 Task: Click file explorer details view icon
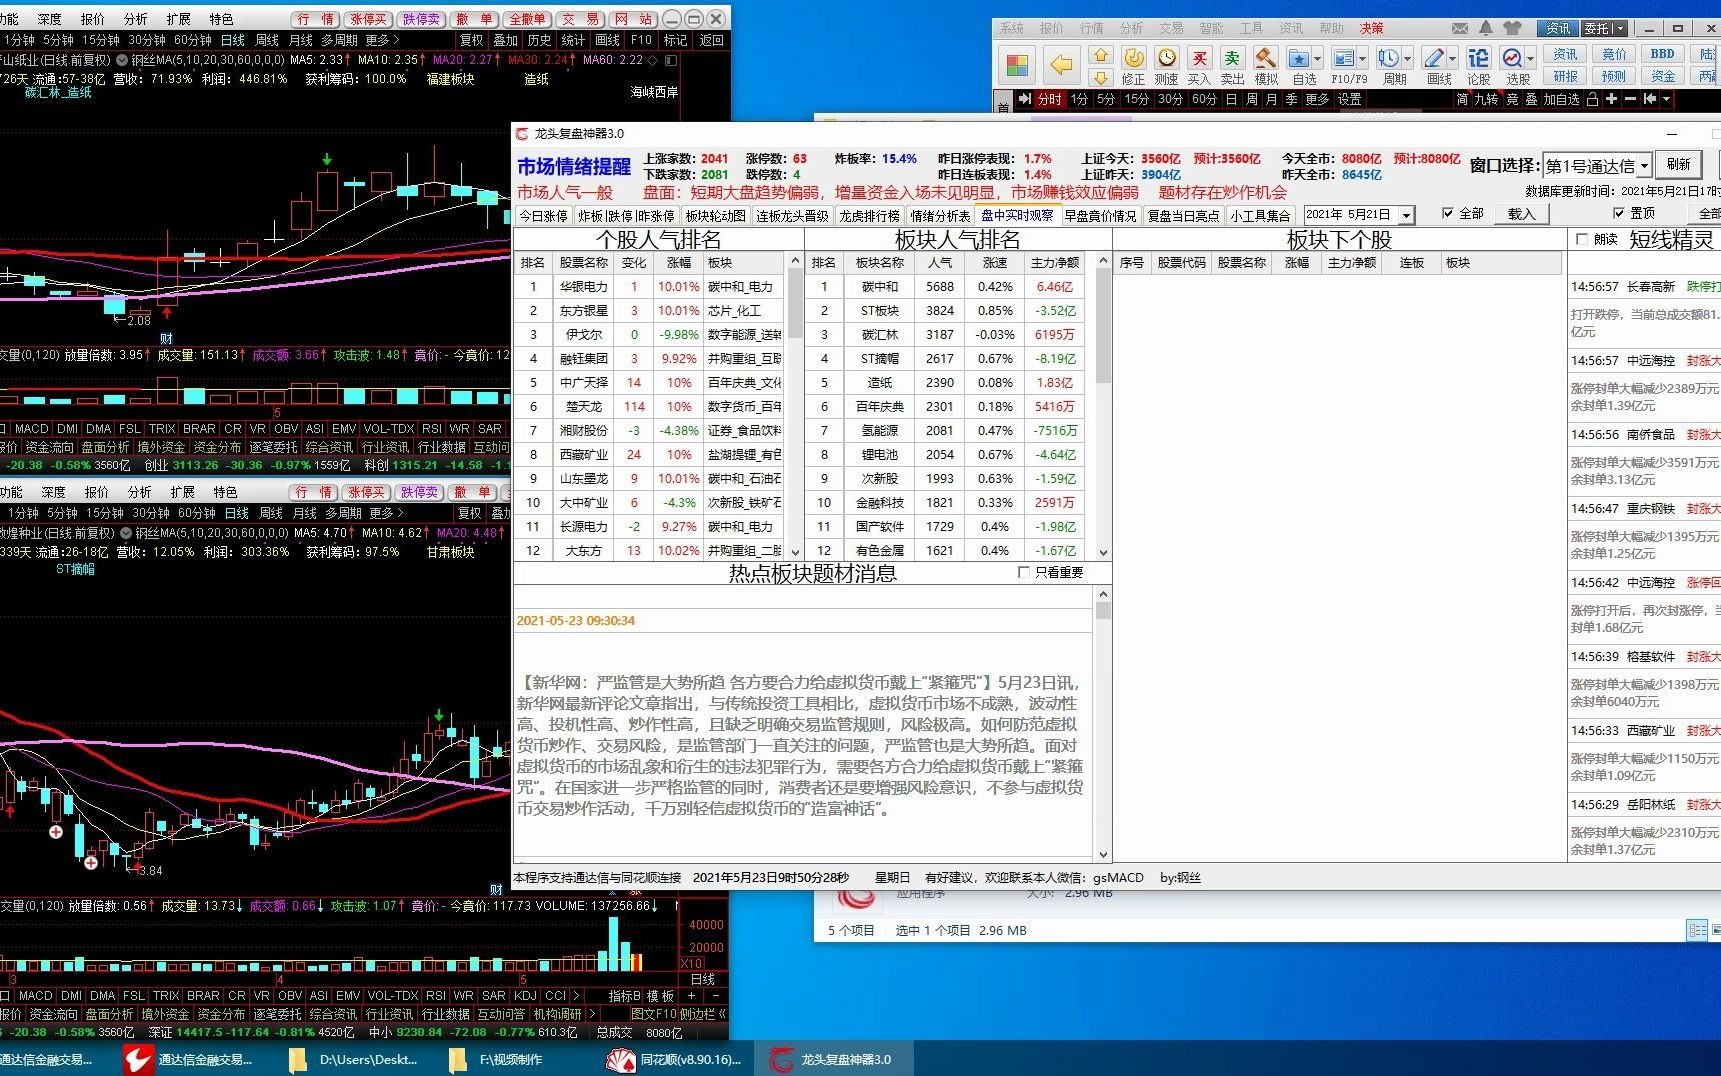tap(1697, 930)
